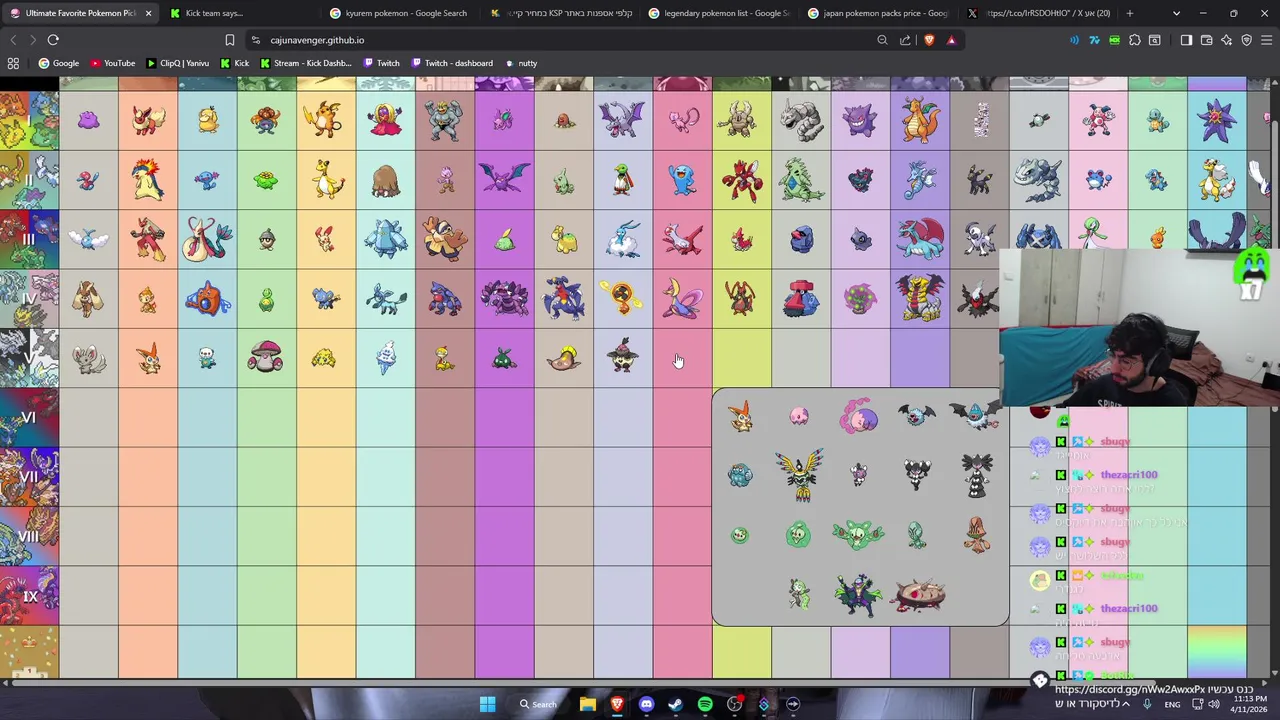This screenshot has height=720, width=1280.
Task: Select Woobat in the popup
Action: pos(917,415)
